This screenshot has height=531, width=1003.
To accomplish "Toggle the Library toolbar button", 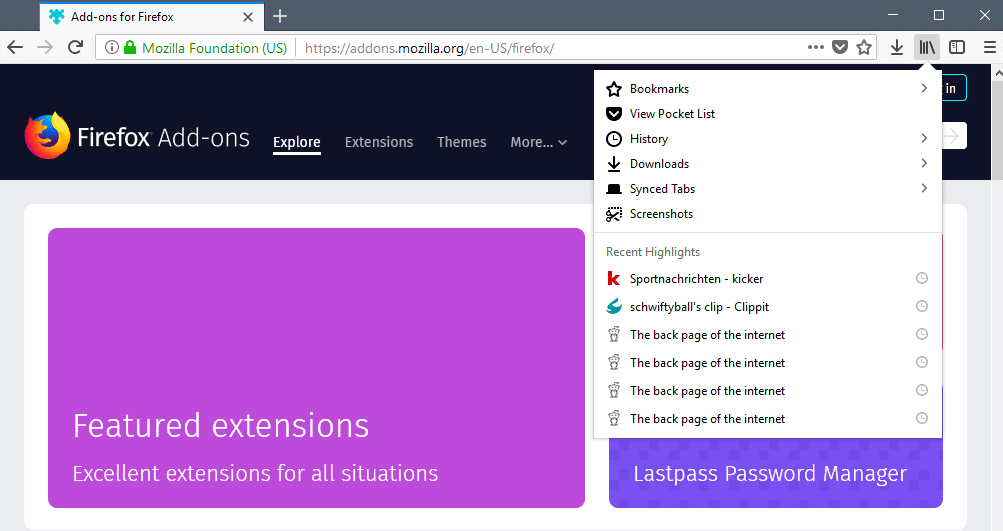I will tap(927, 47).
